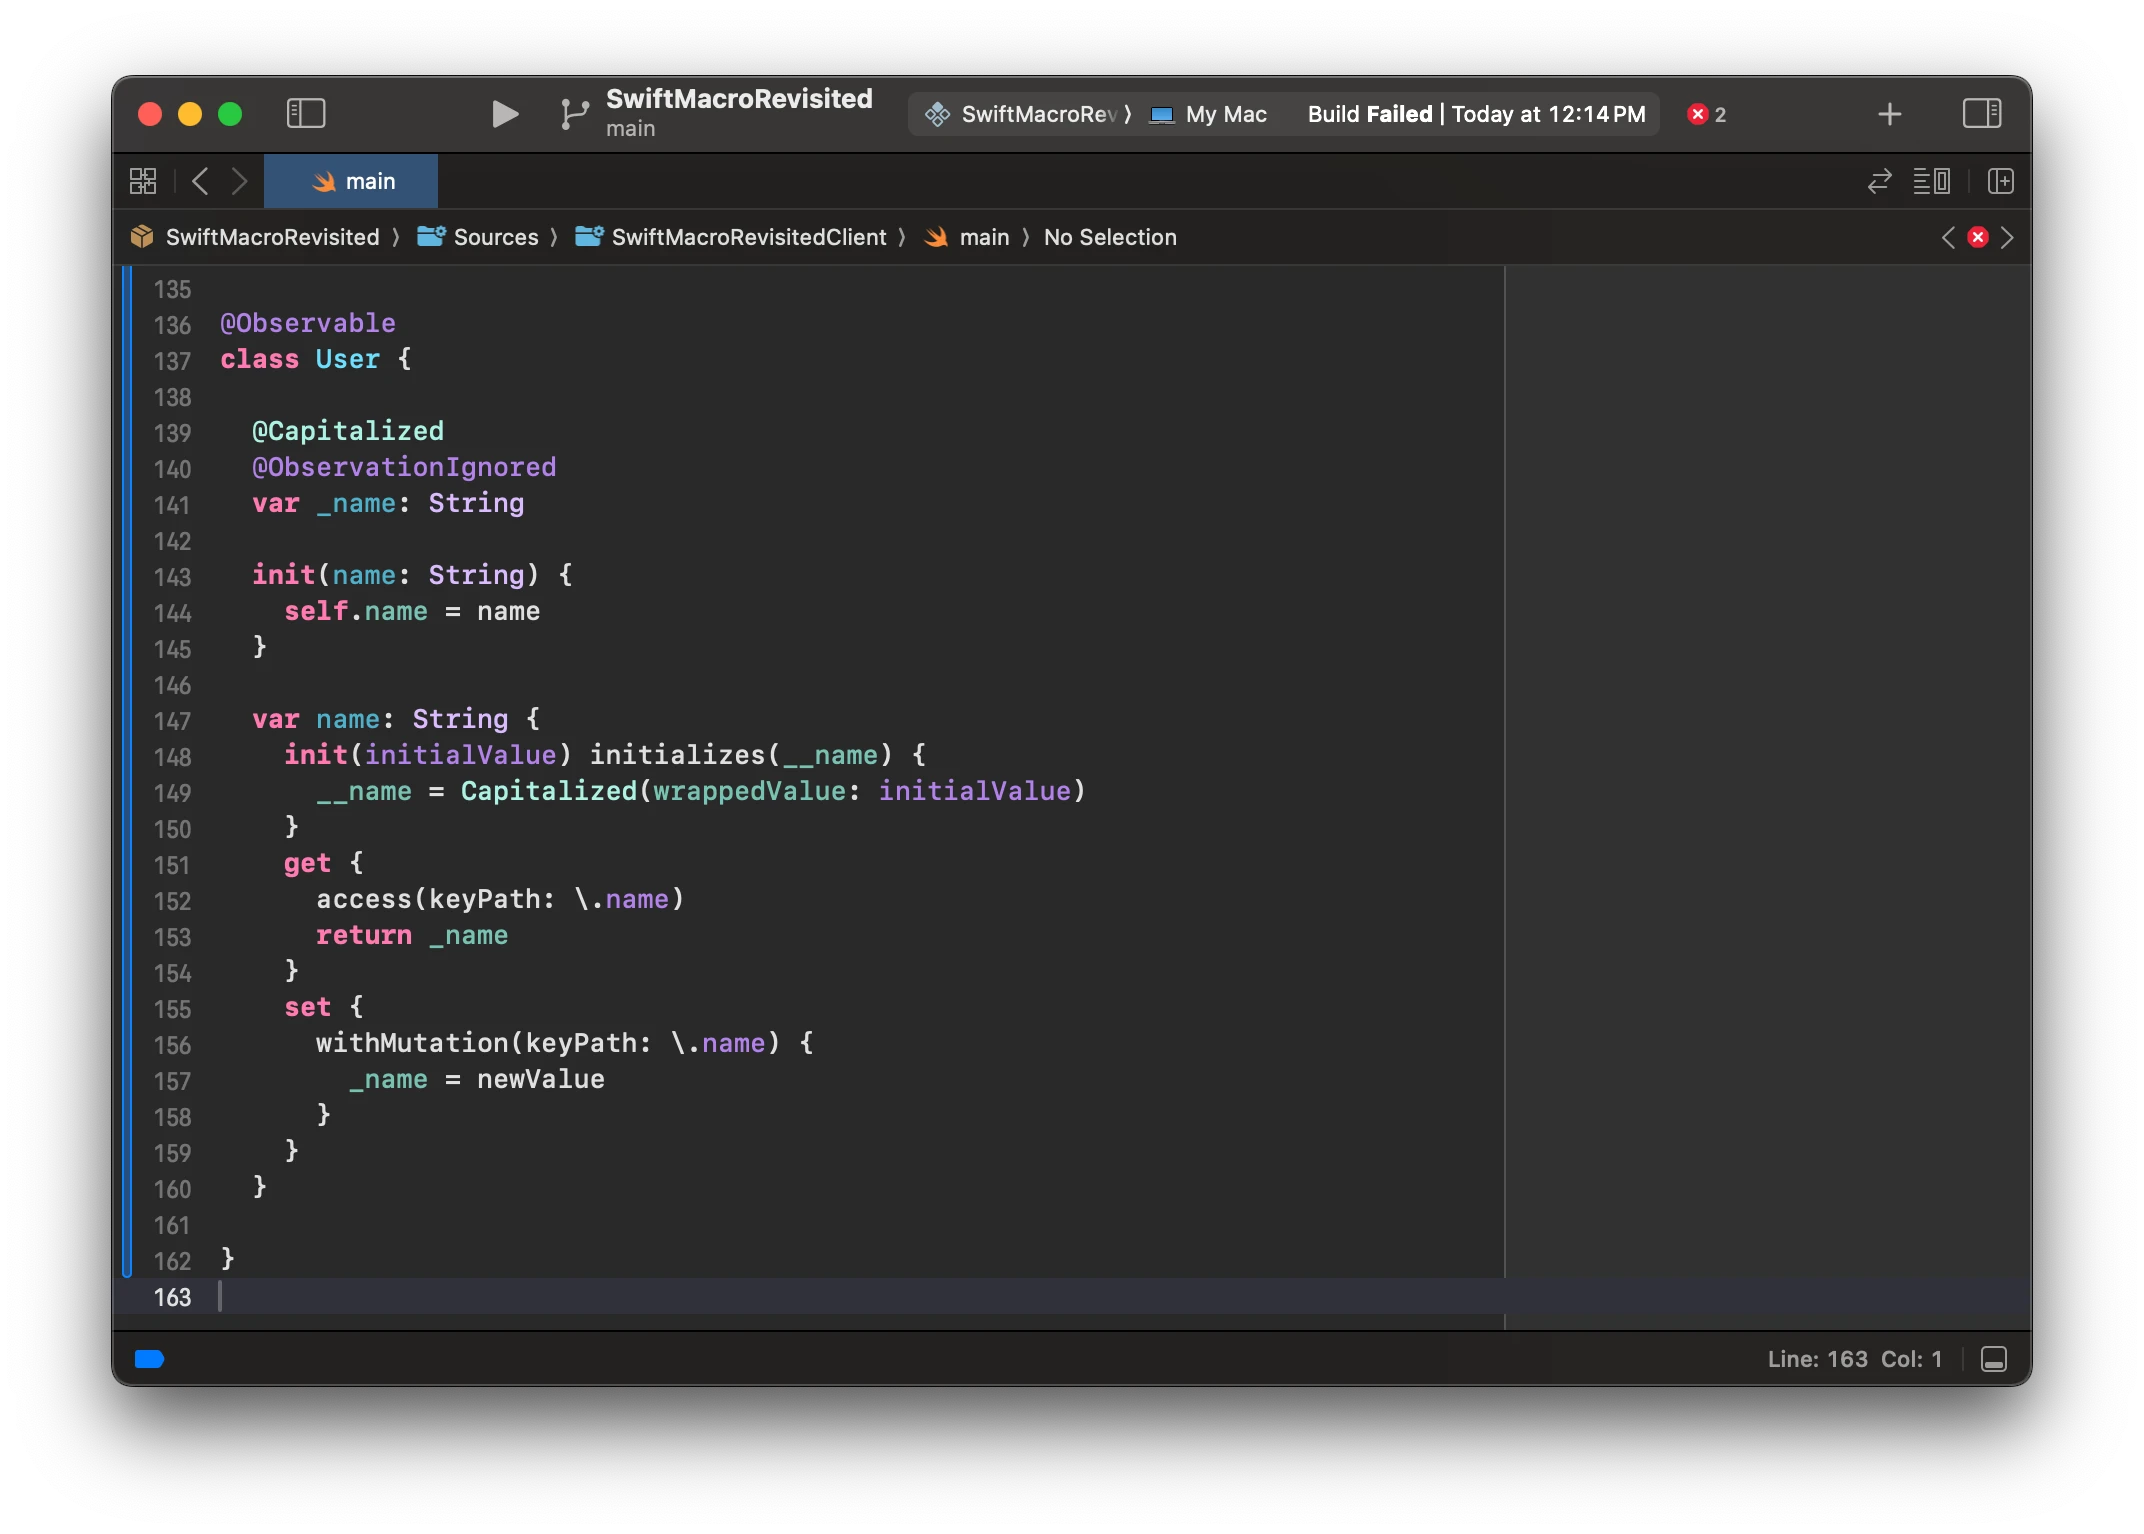Open SwiftMacroRevisited in the jump bar
The width and height of the screenshot is (2144, 1534).
[x=255, y=237]
